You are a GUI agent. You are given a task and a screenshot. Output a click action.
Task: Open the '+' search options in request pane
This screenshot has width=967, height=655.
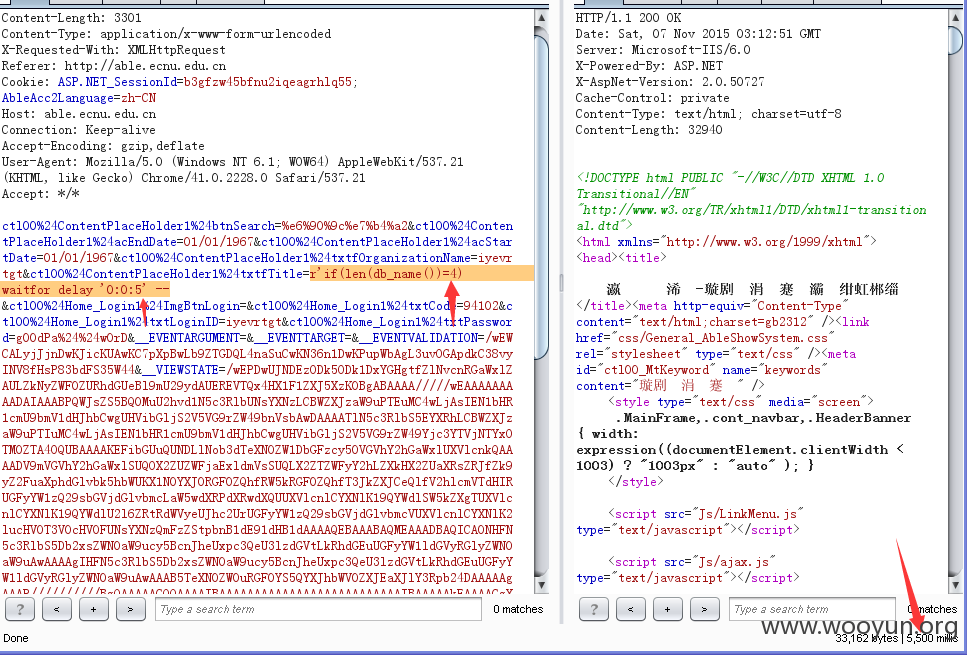[x=94, y=609]
